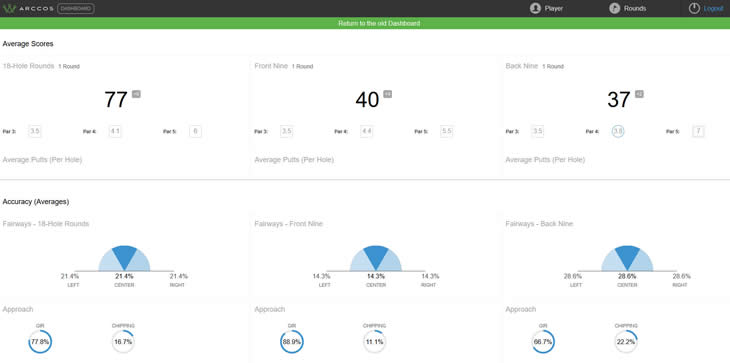
Task: Click the Arccos logo icon
Action: pyautogui.click(x=9, y=9)
